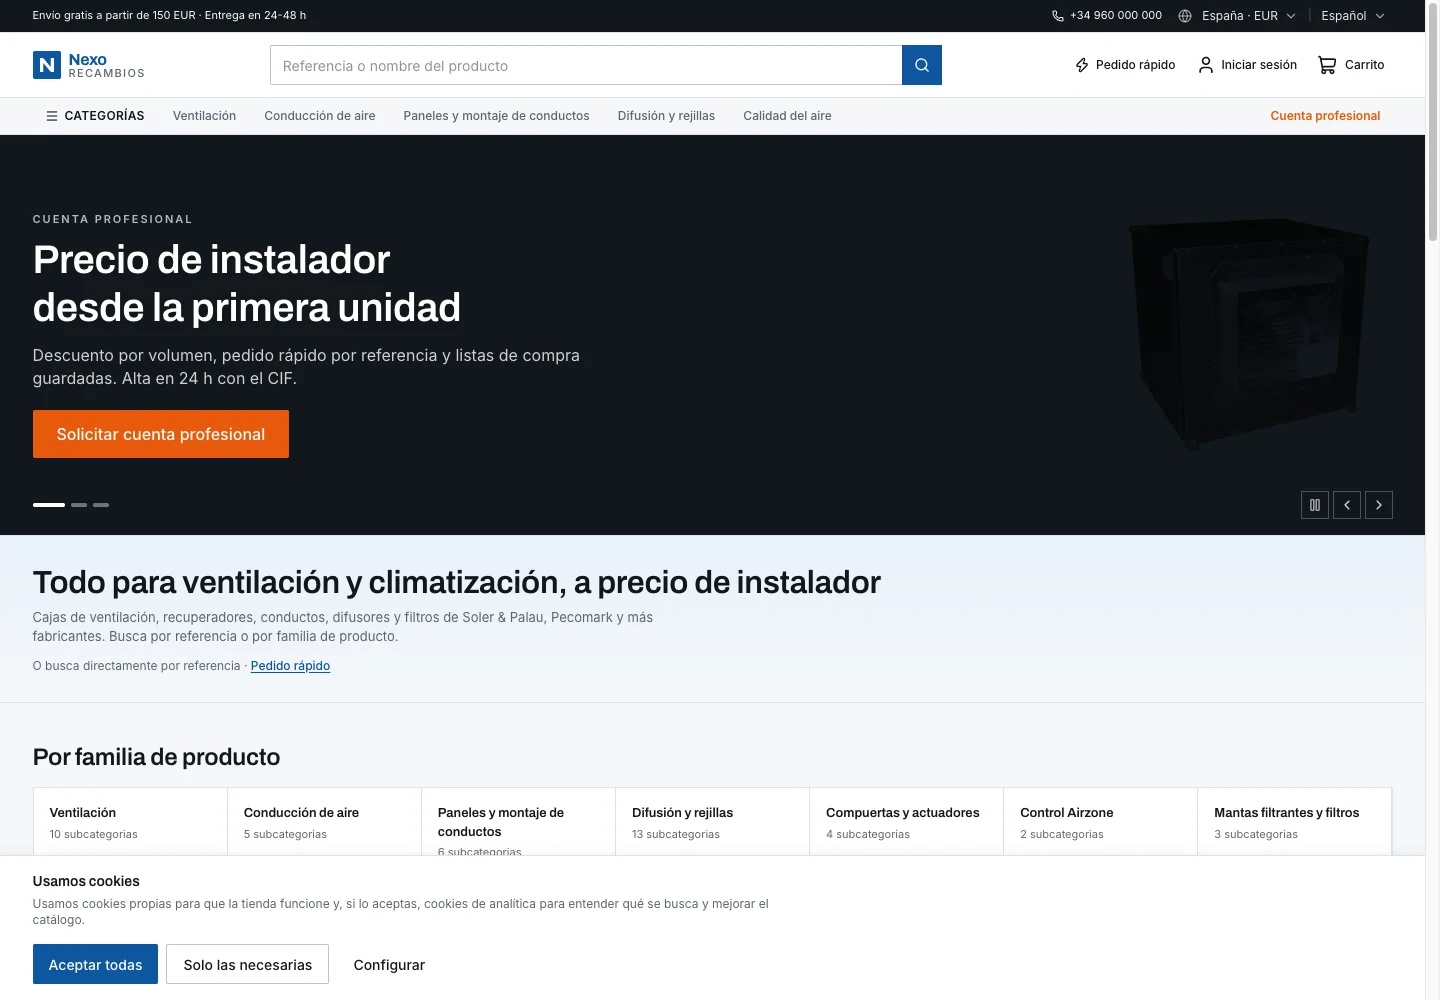The width and height of the screenshot is (1440, 1000).
Task: Open Compuertas y actuadores family card
Action: point(906,822)
